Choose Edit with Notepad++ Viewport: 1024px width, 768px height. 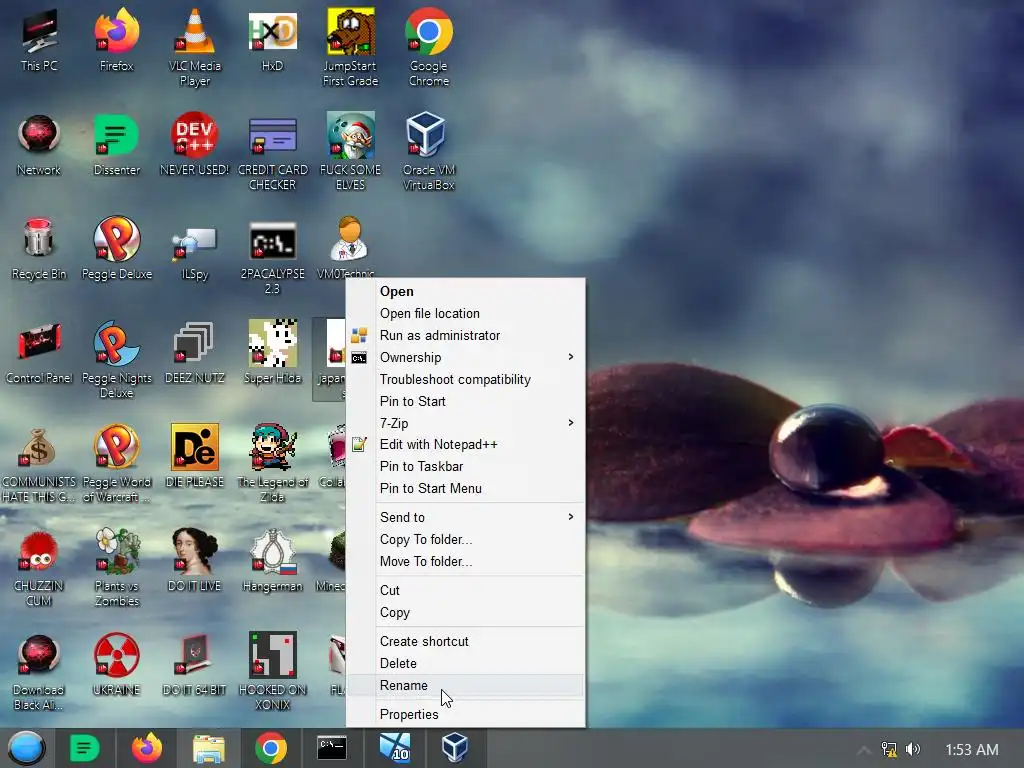pos(465,445)
